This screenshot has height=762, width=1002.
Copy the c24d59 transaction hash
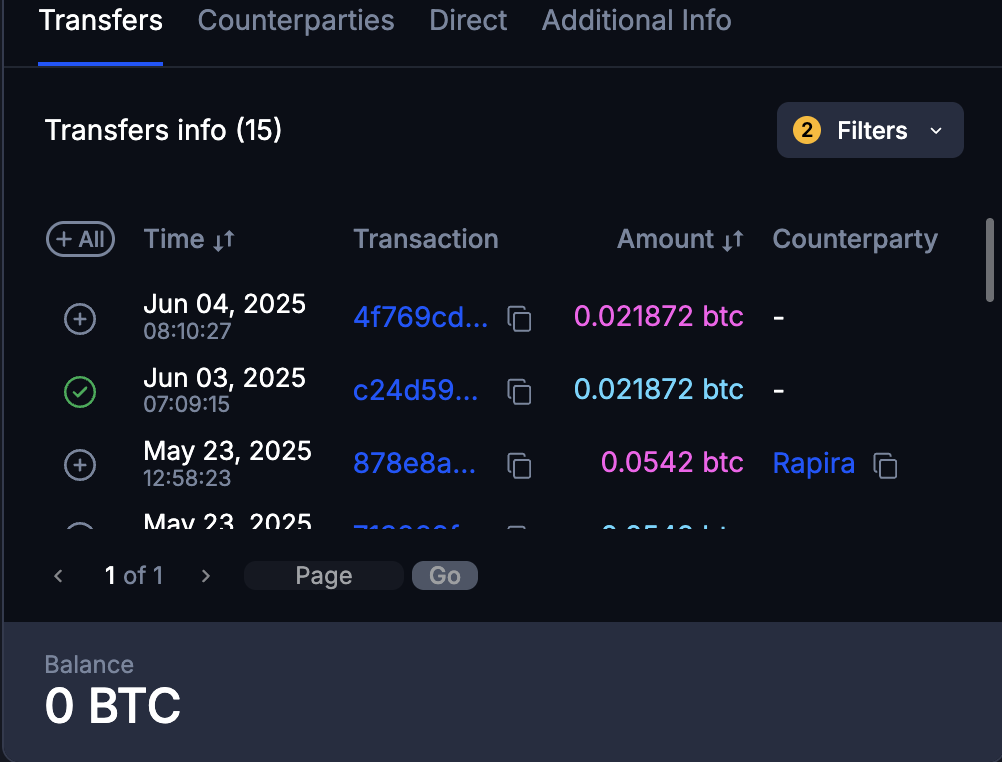(x=519, y=392)
